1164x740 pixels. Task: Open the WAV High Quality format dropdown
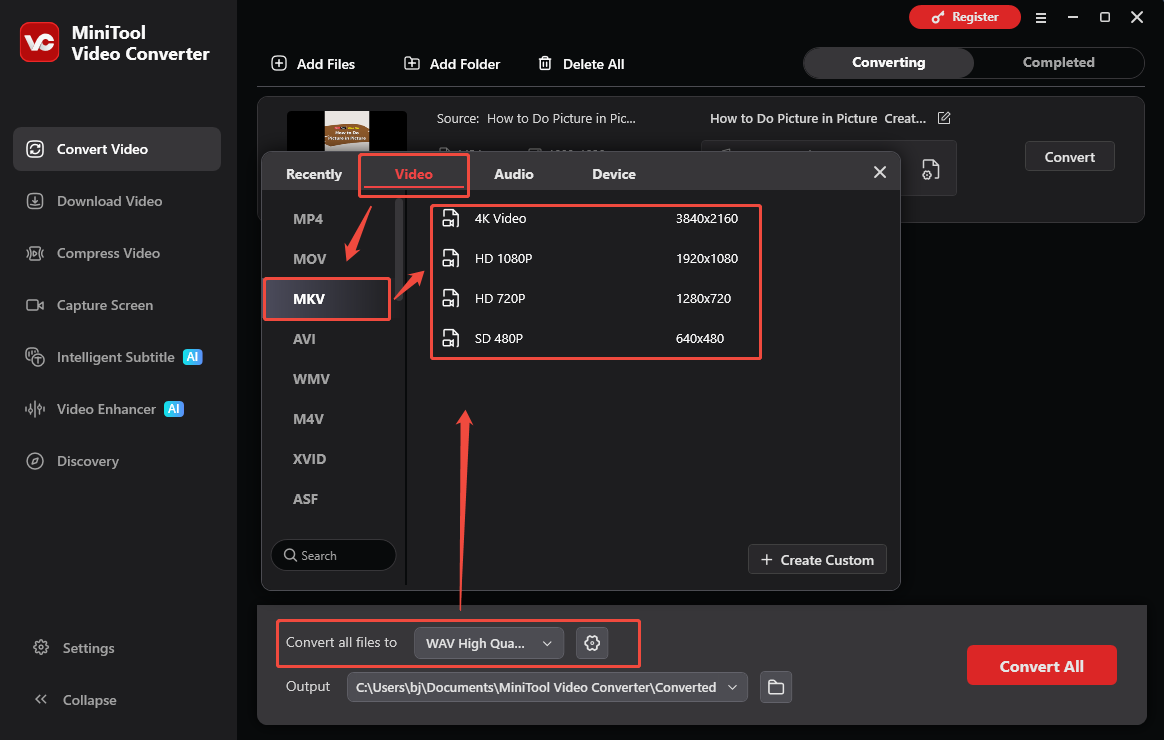(488, 644)
